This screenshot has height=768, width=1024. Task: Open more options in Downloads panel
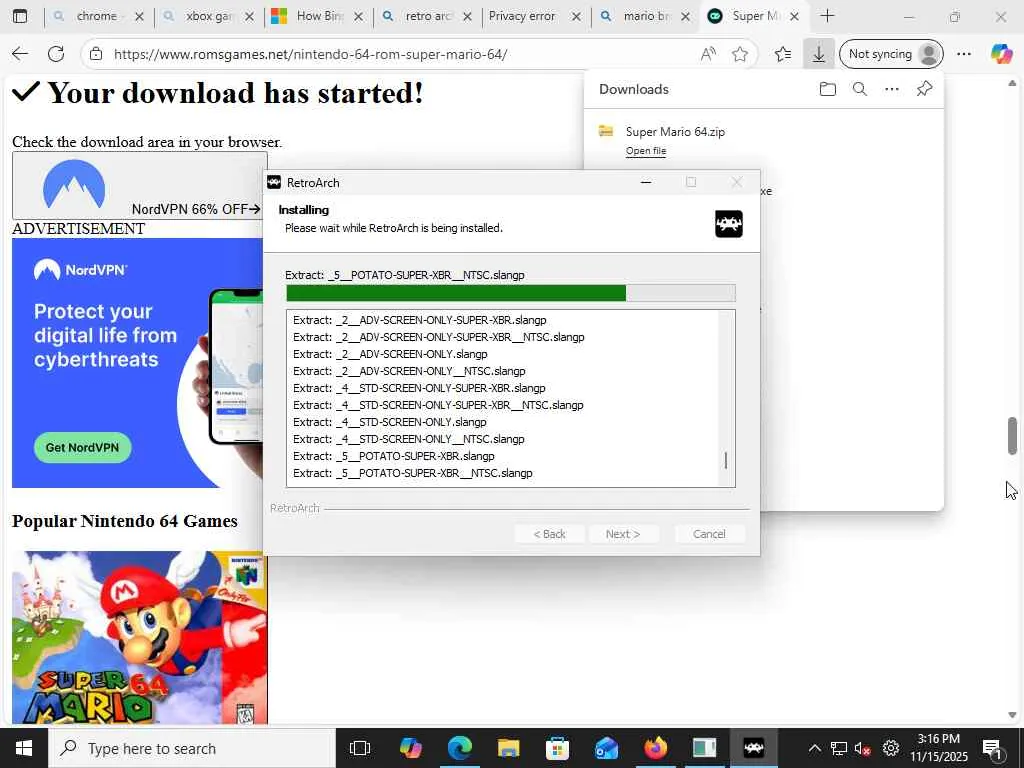[x=891, y=89]
